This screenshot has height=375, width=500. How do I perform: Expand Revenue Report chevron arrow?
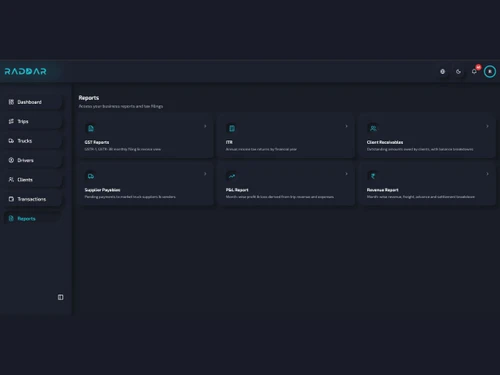click(x=487, y=174)
